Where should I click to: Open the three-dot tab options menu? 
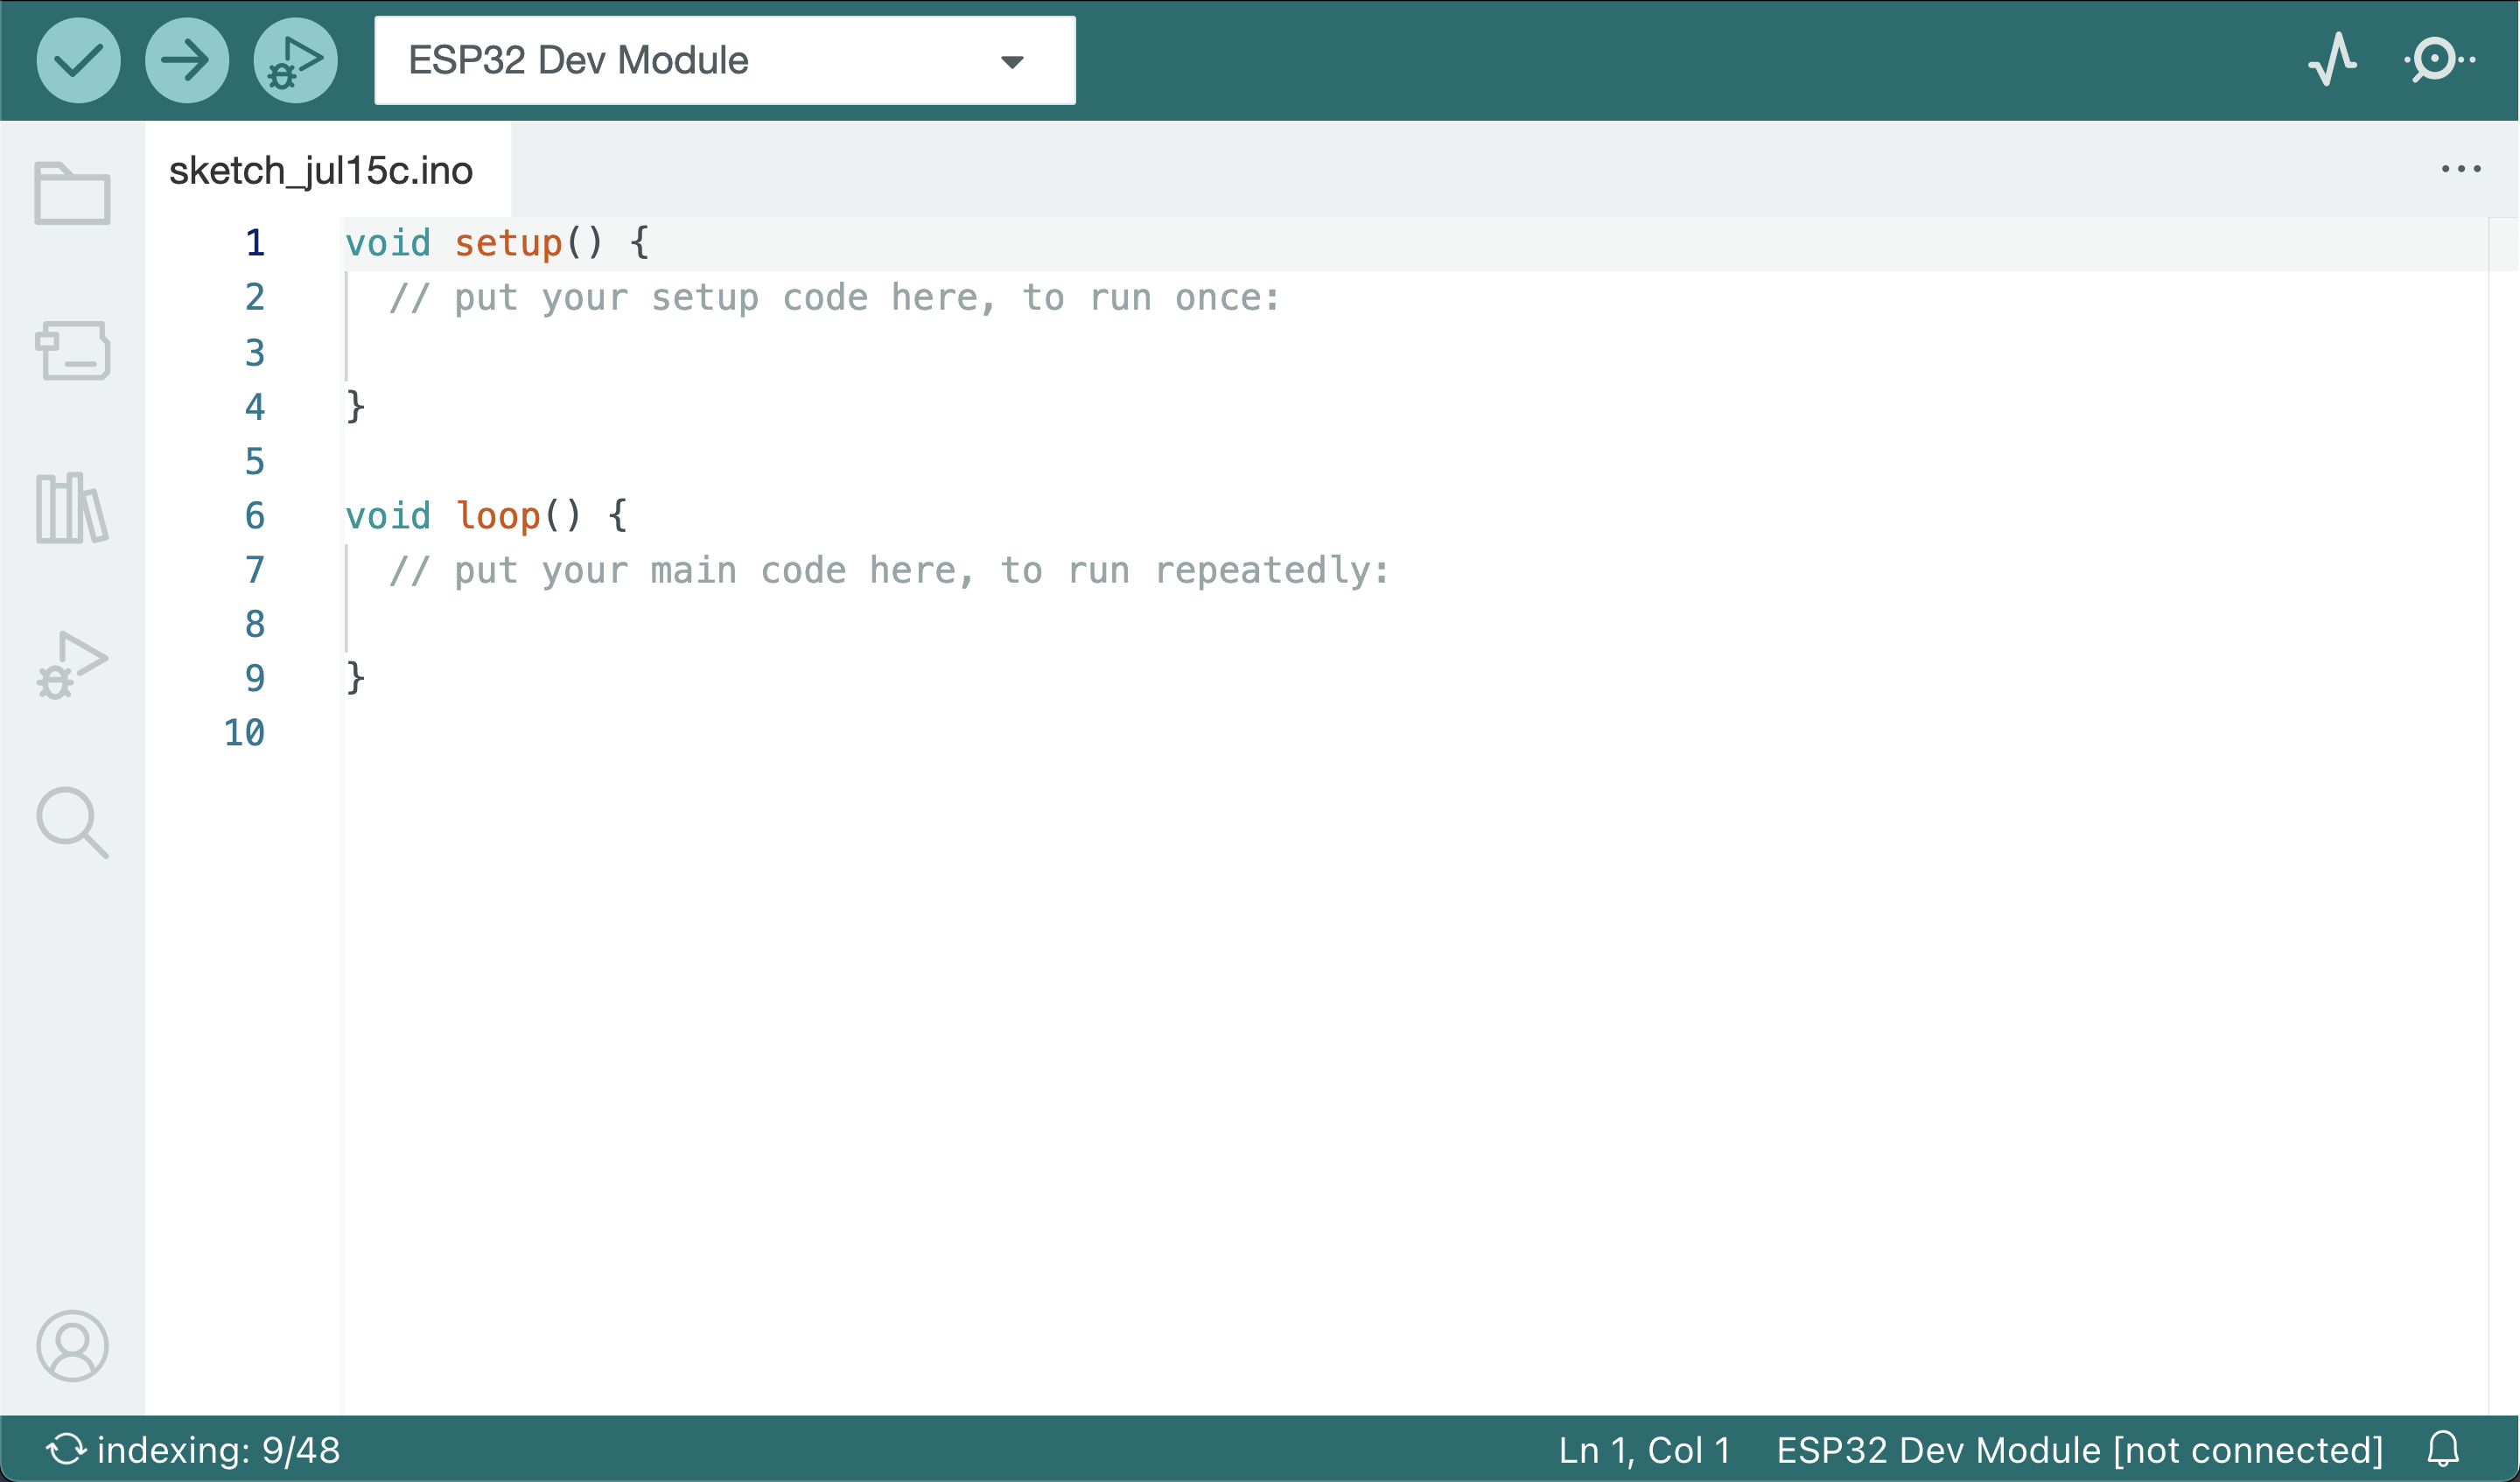coord(2461,169)
